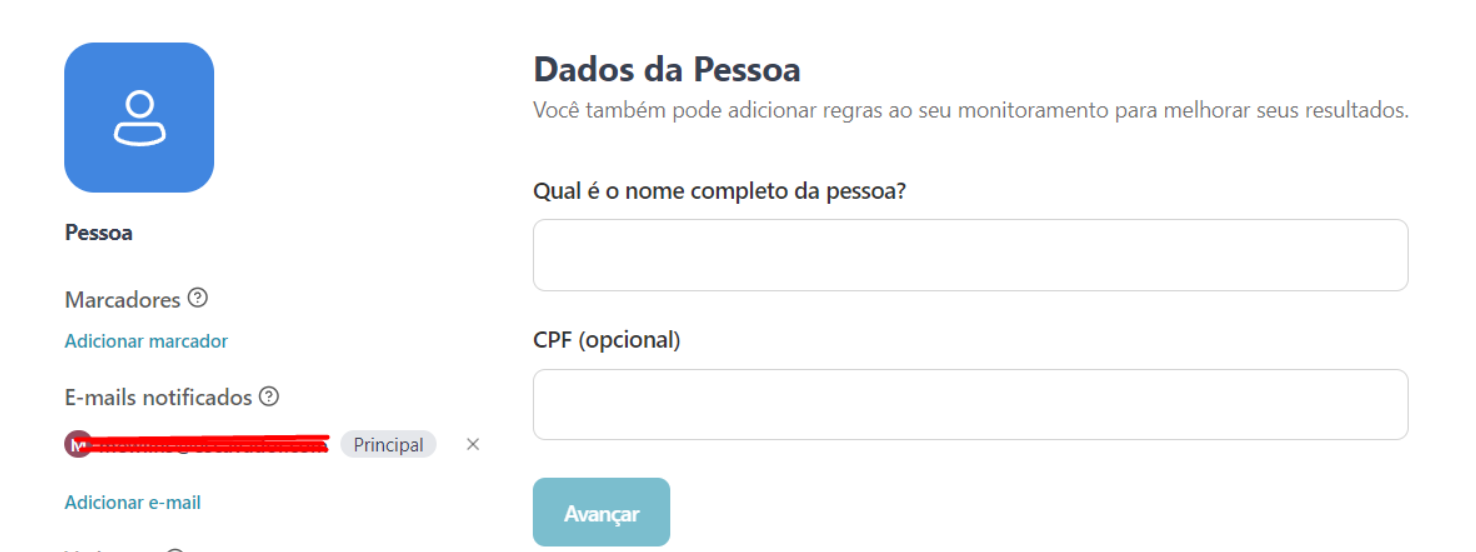Open the Marcadores help question-mark icon

[x=198, y=298]
